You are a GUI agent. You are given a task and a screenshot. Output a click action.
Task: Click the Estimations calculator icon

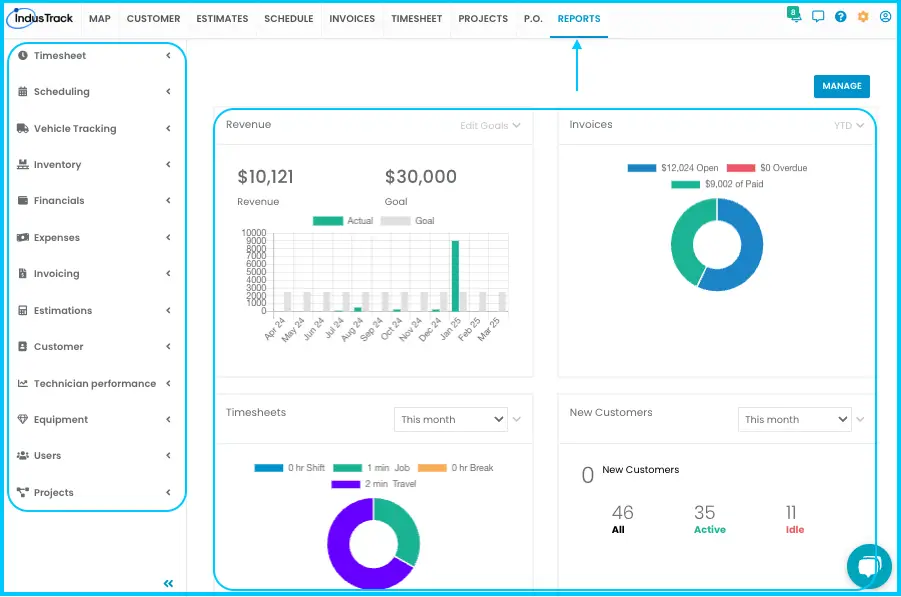(x=22, y=310)
